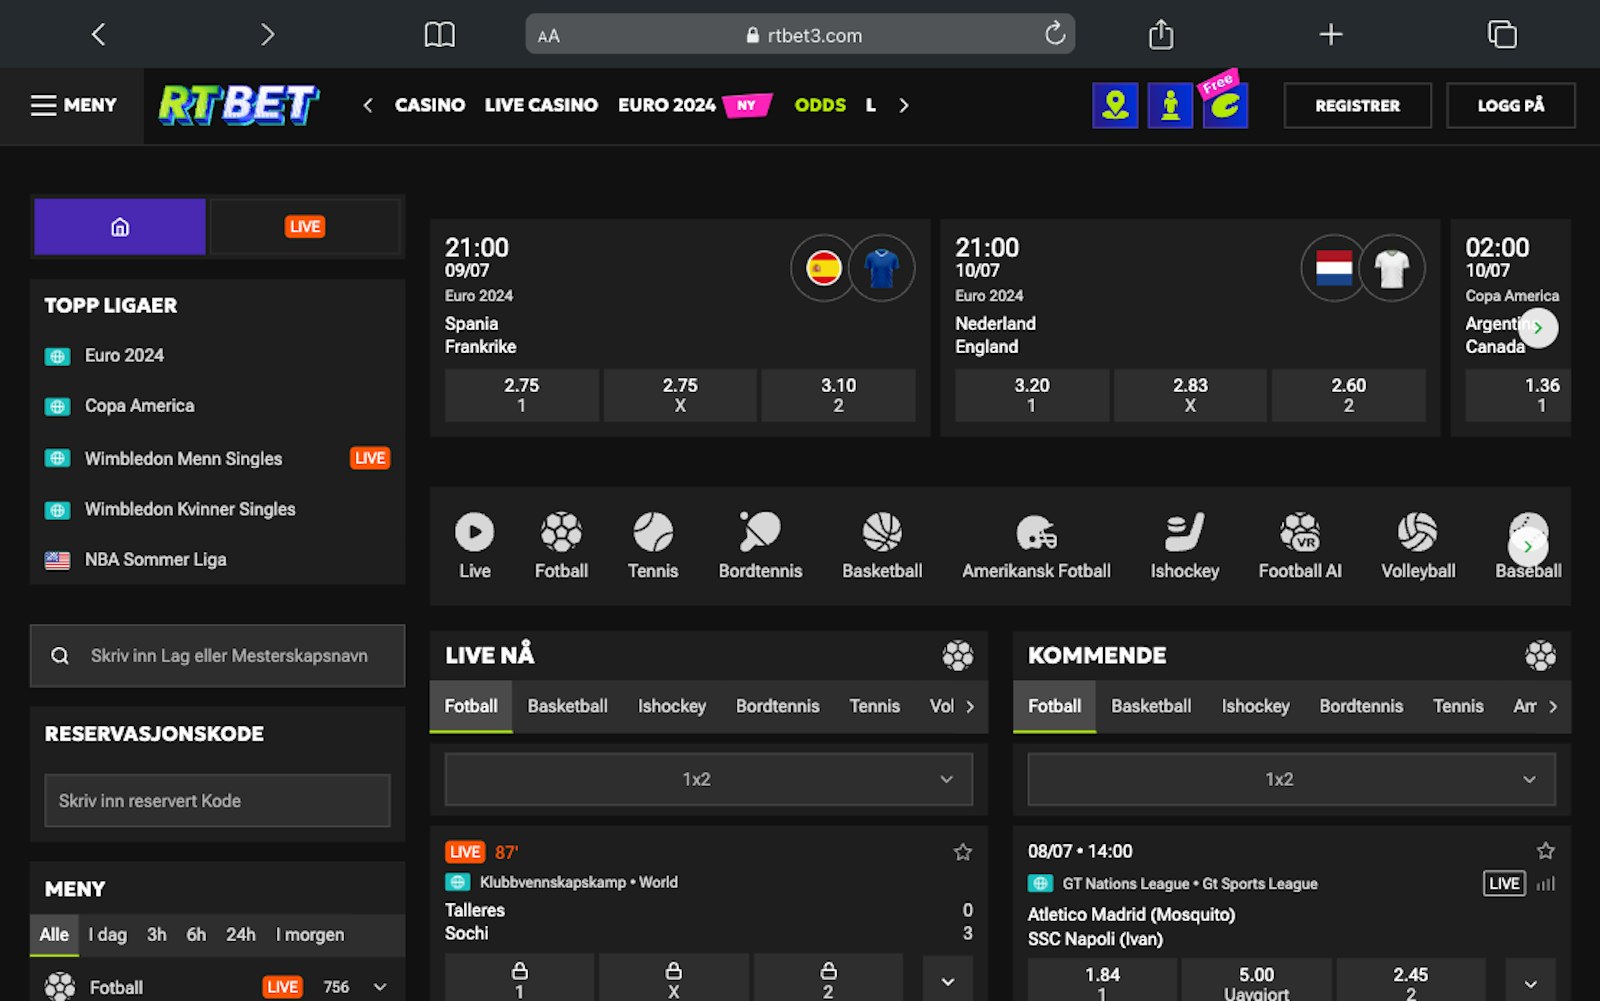Choose the Amerikansk Fotball helmet icon
This screenshot has height=1001, width=1600.
click(x=1036, y=533)
